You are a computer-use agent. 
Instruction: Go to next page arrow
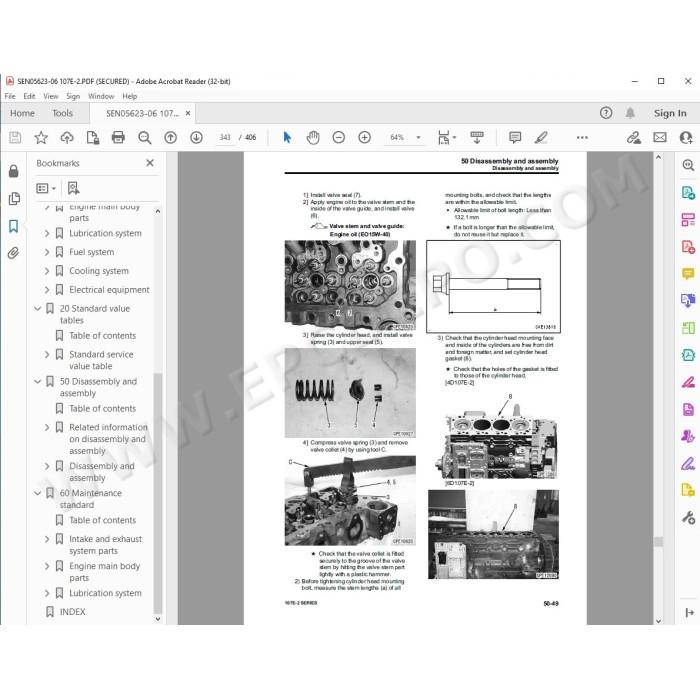pyautogui.click(x=196, y=138)
